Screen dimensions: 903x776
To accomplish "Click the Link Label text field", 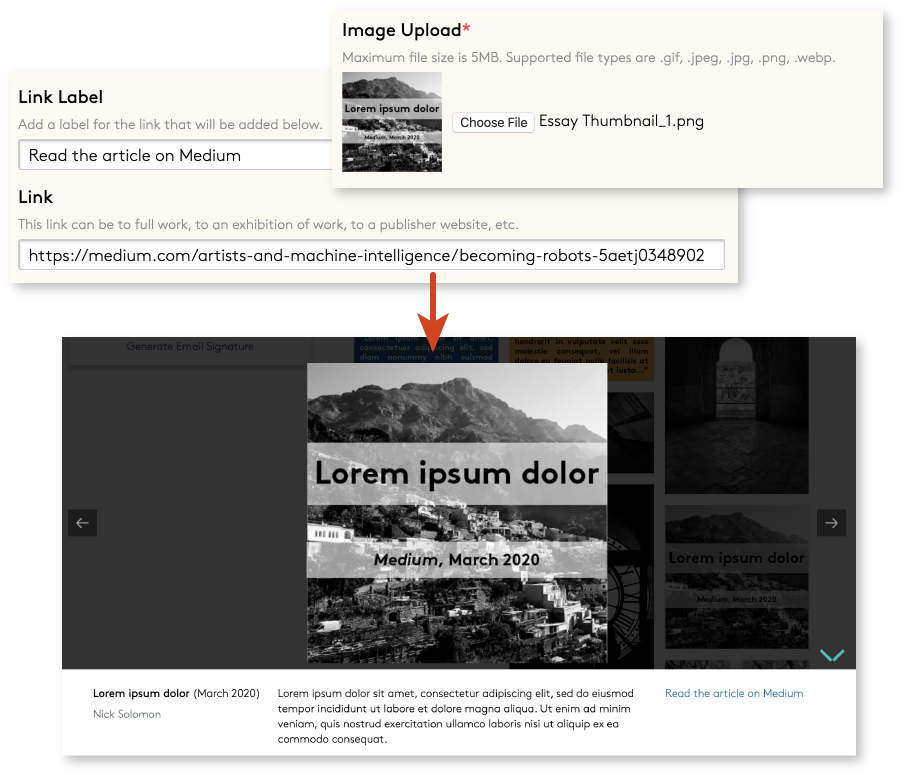I will (180, 155).
